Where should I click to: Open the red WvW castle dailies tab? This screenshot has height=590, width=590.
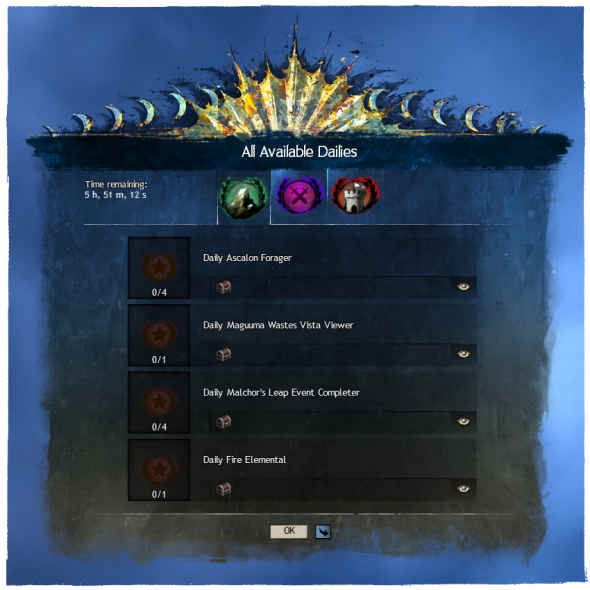click(x=356, y=195)
